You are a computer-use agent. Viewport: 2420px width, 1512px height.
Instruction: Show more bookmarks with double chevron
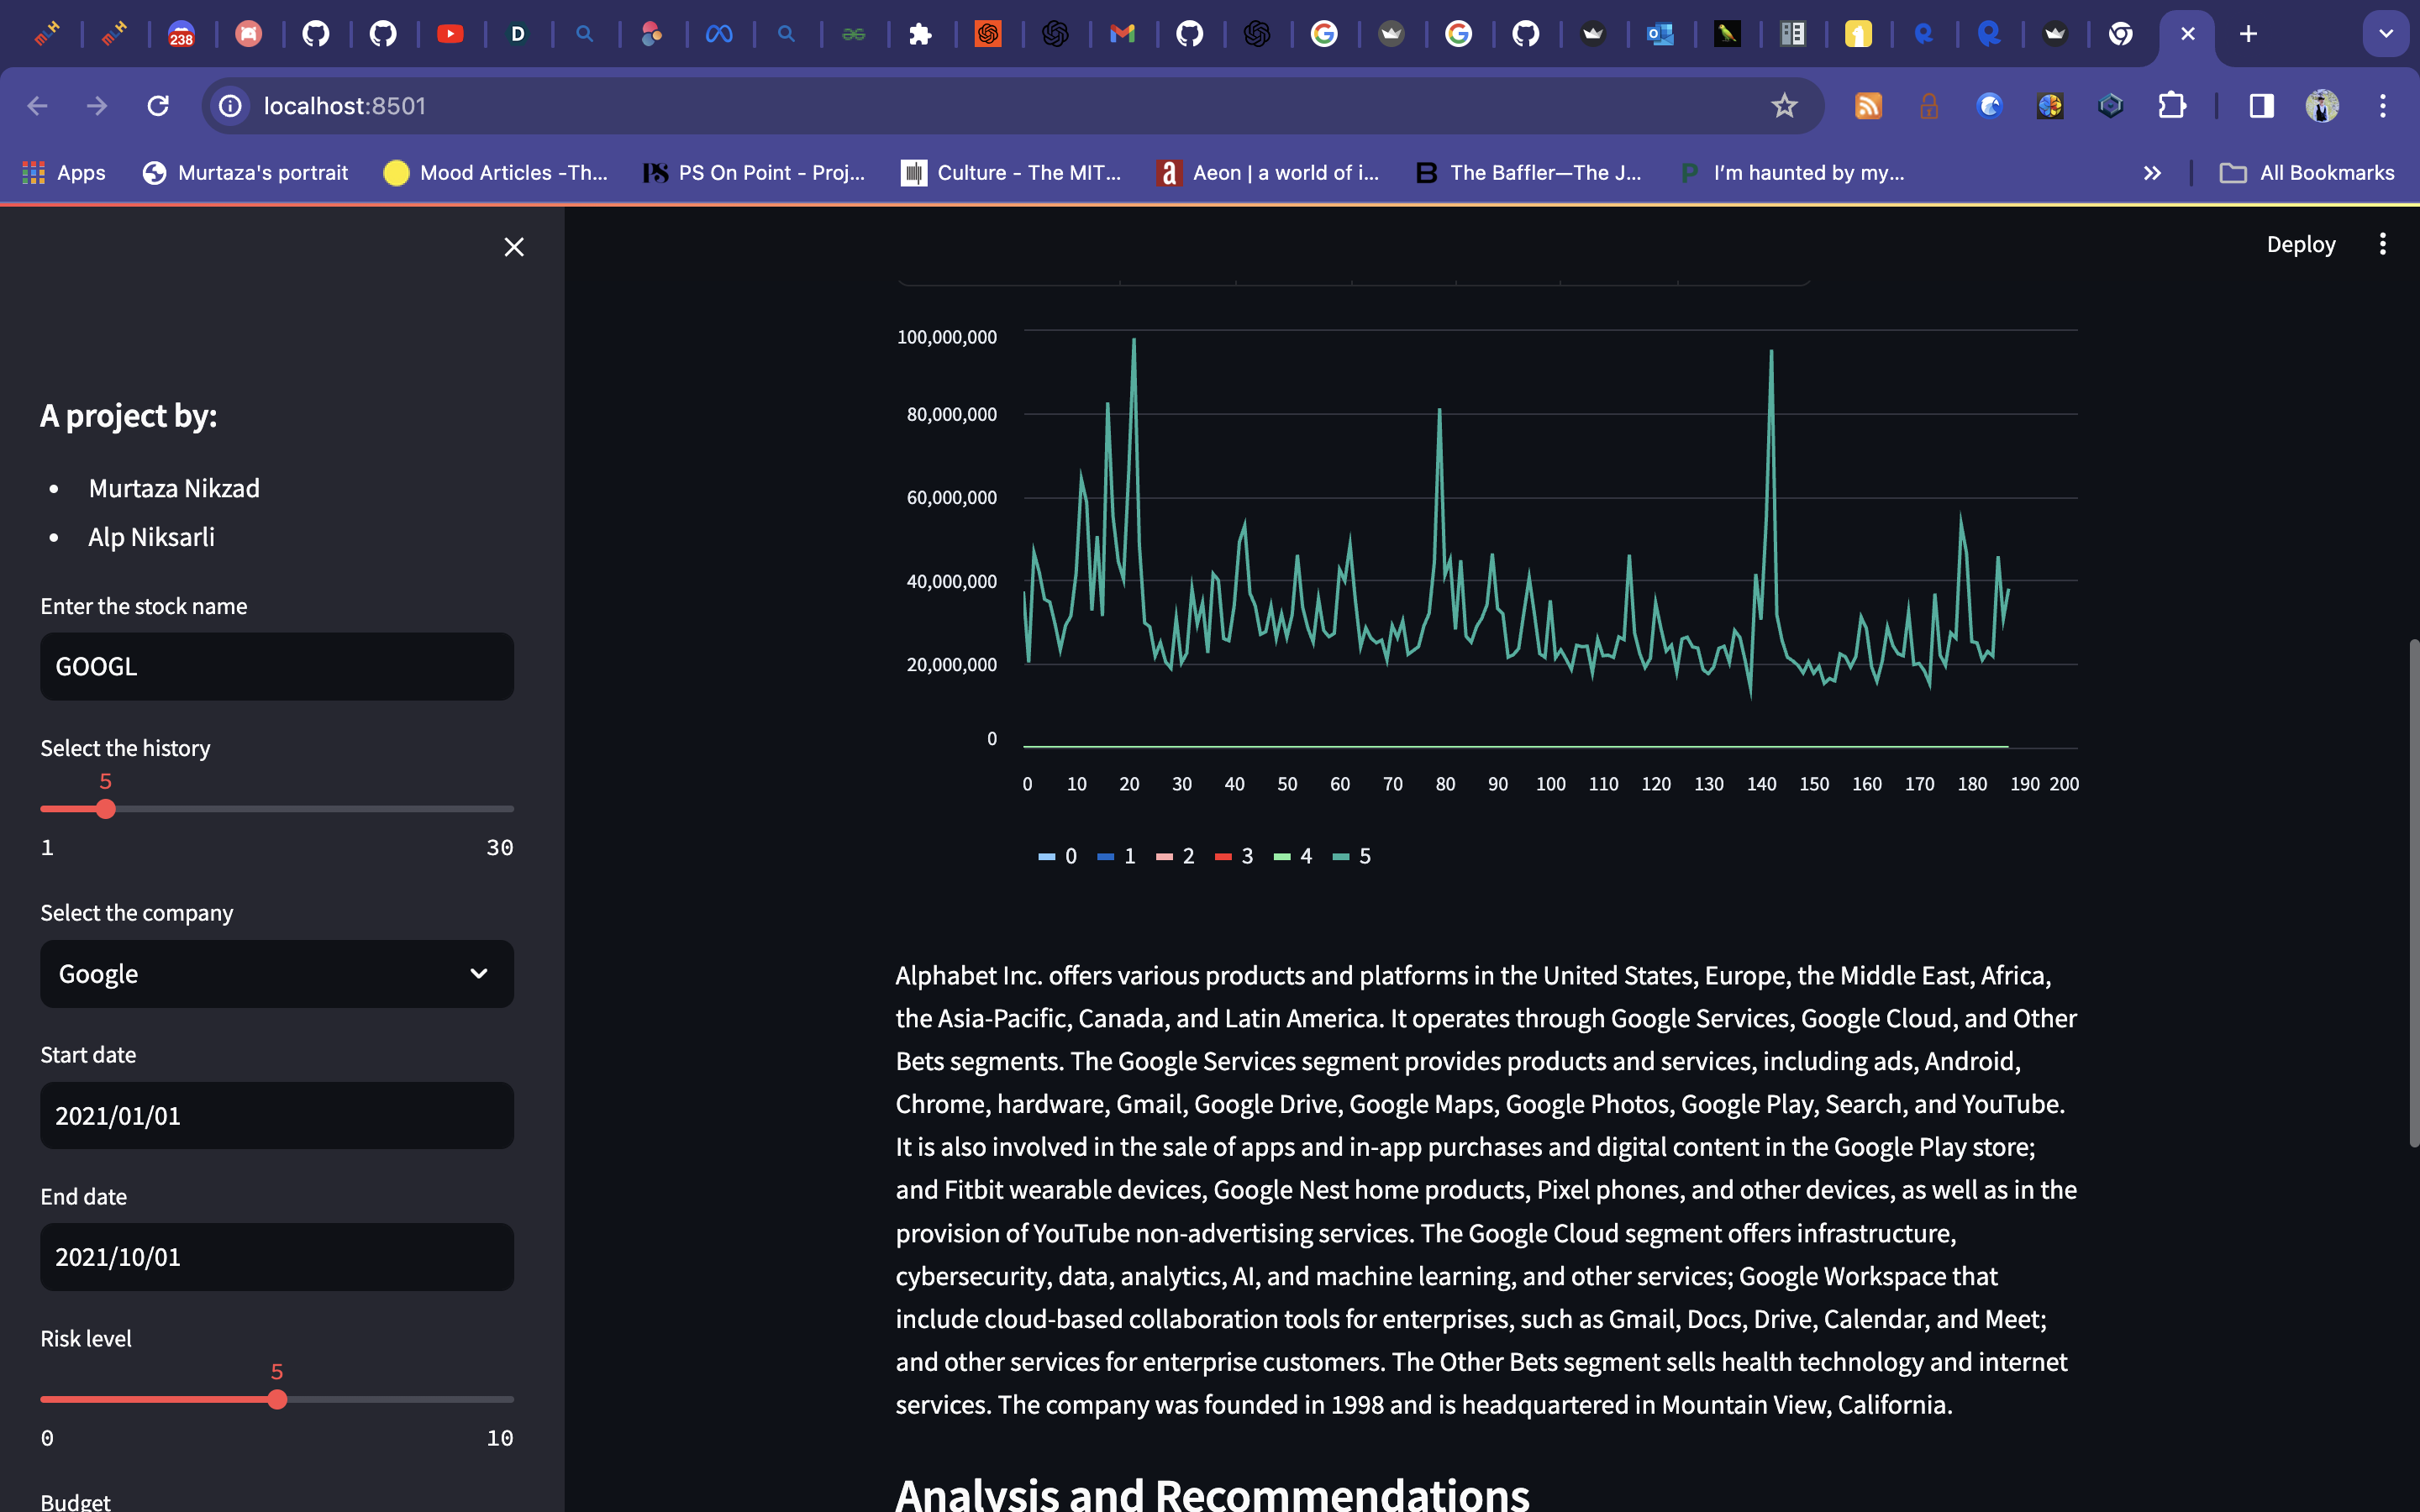click(2152, 173)
